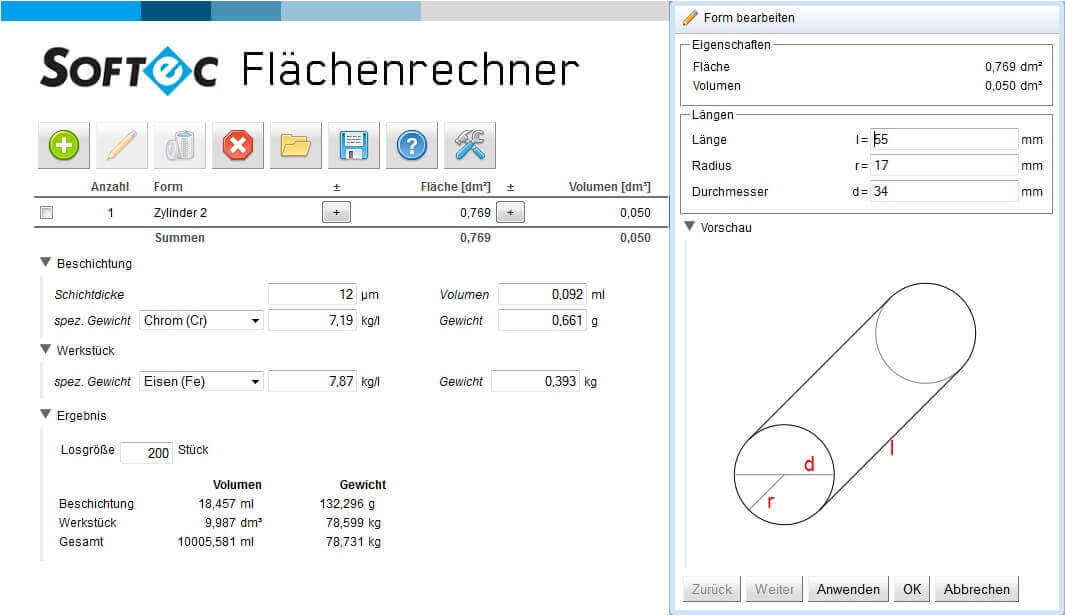Open a saved project via the folder icon

pos(295,144)
